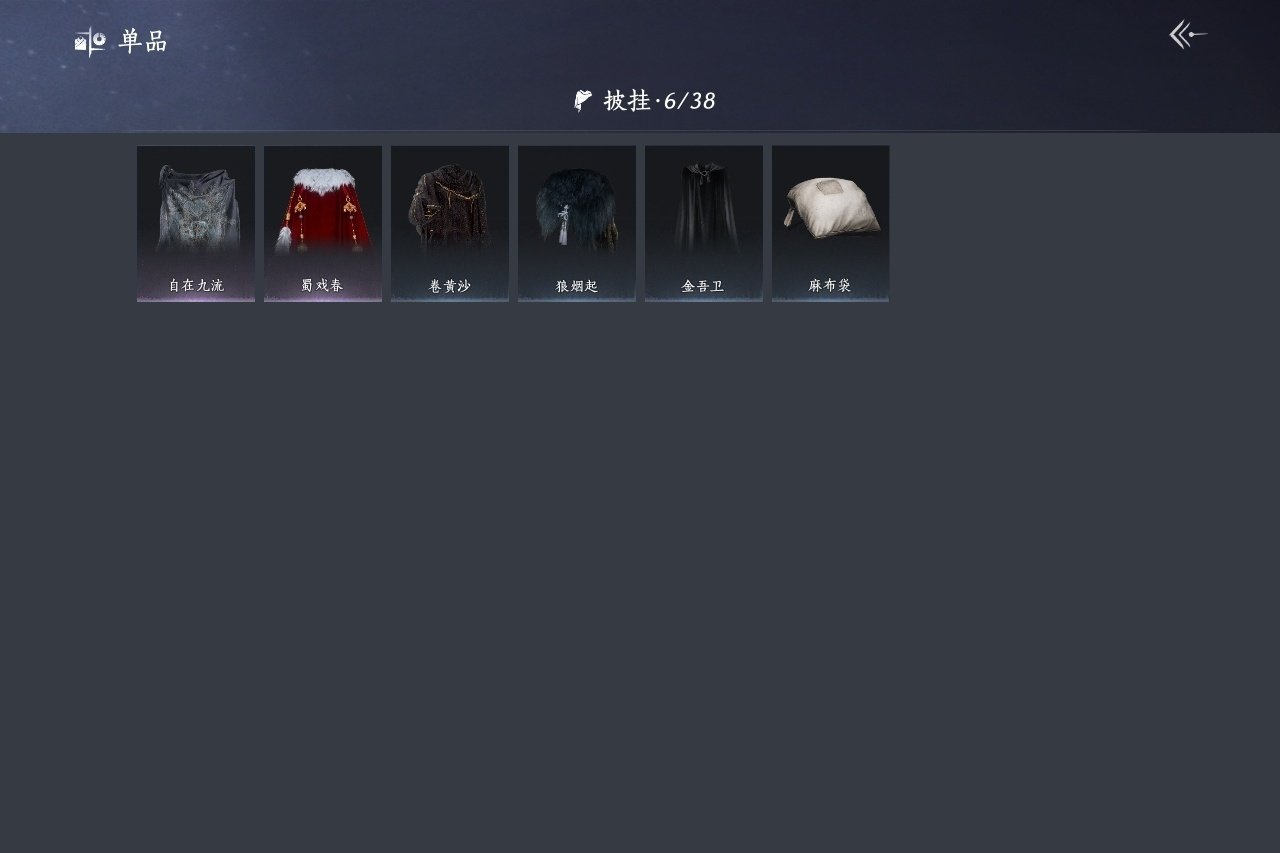Click the blue glow under 麻布袋 card

831,297
